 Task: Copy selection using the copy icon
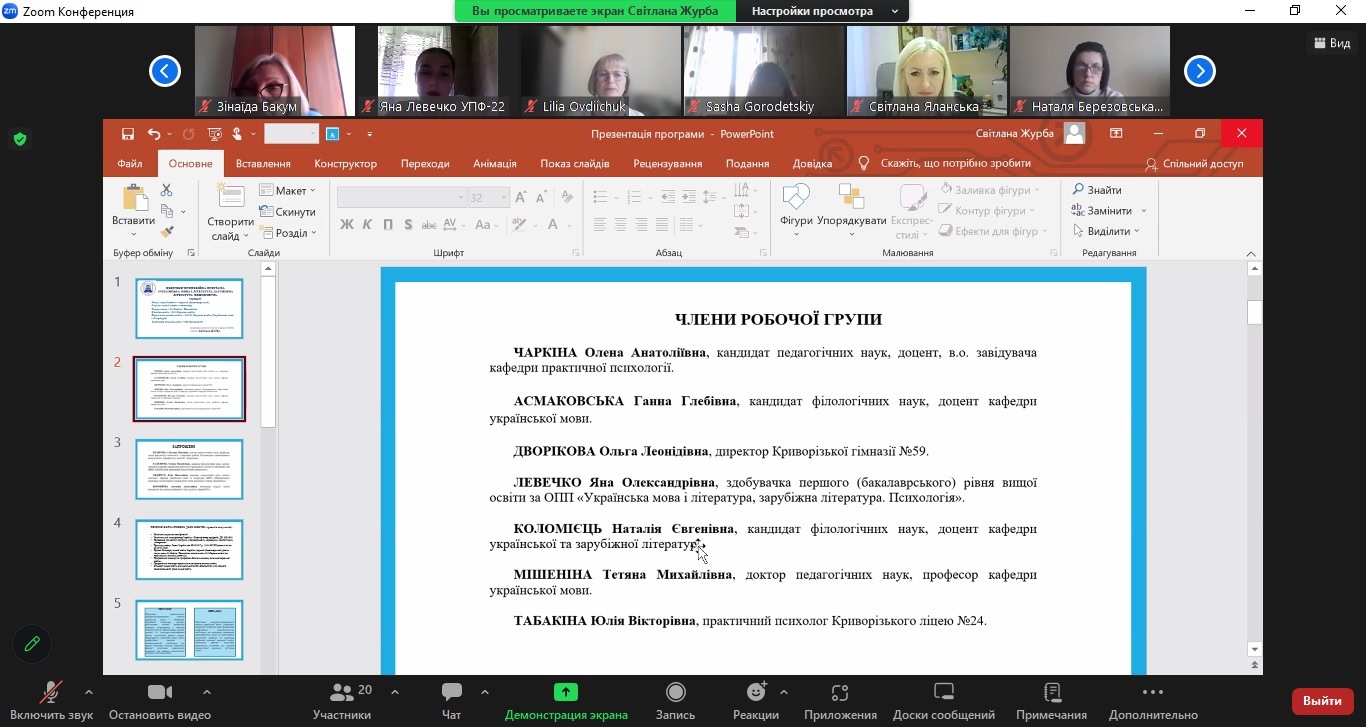[x=167, y=211]
